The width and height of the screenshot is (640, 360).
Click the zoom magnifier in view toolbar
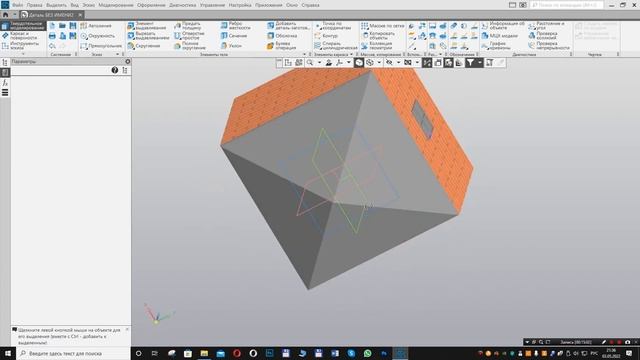click(310, 62)
